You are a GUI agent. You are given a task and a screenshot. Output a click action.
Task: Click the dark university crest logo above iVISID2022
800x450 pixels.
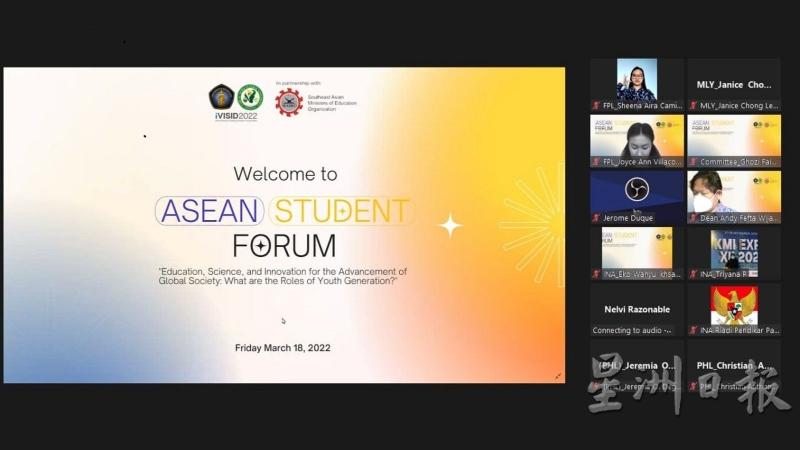coord(221,97)
